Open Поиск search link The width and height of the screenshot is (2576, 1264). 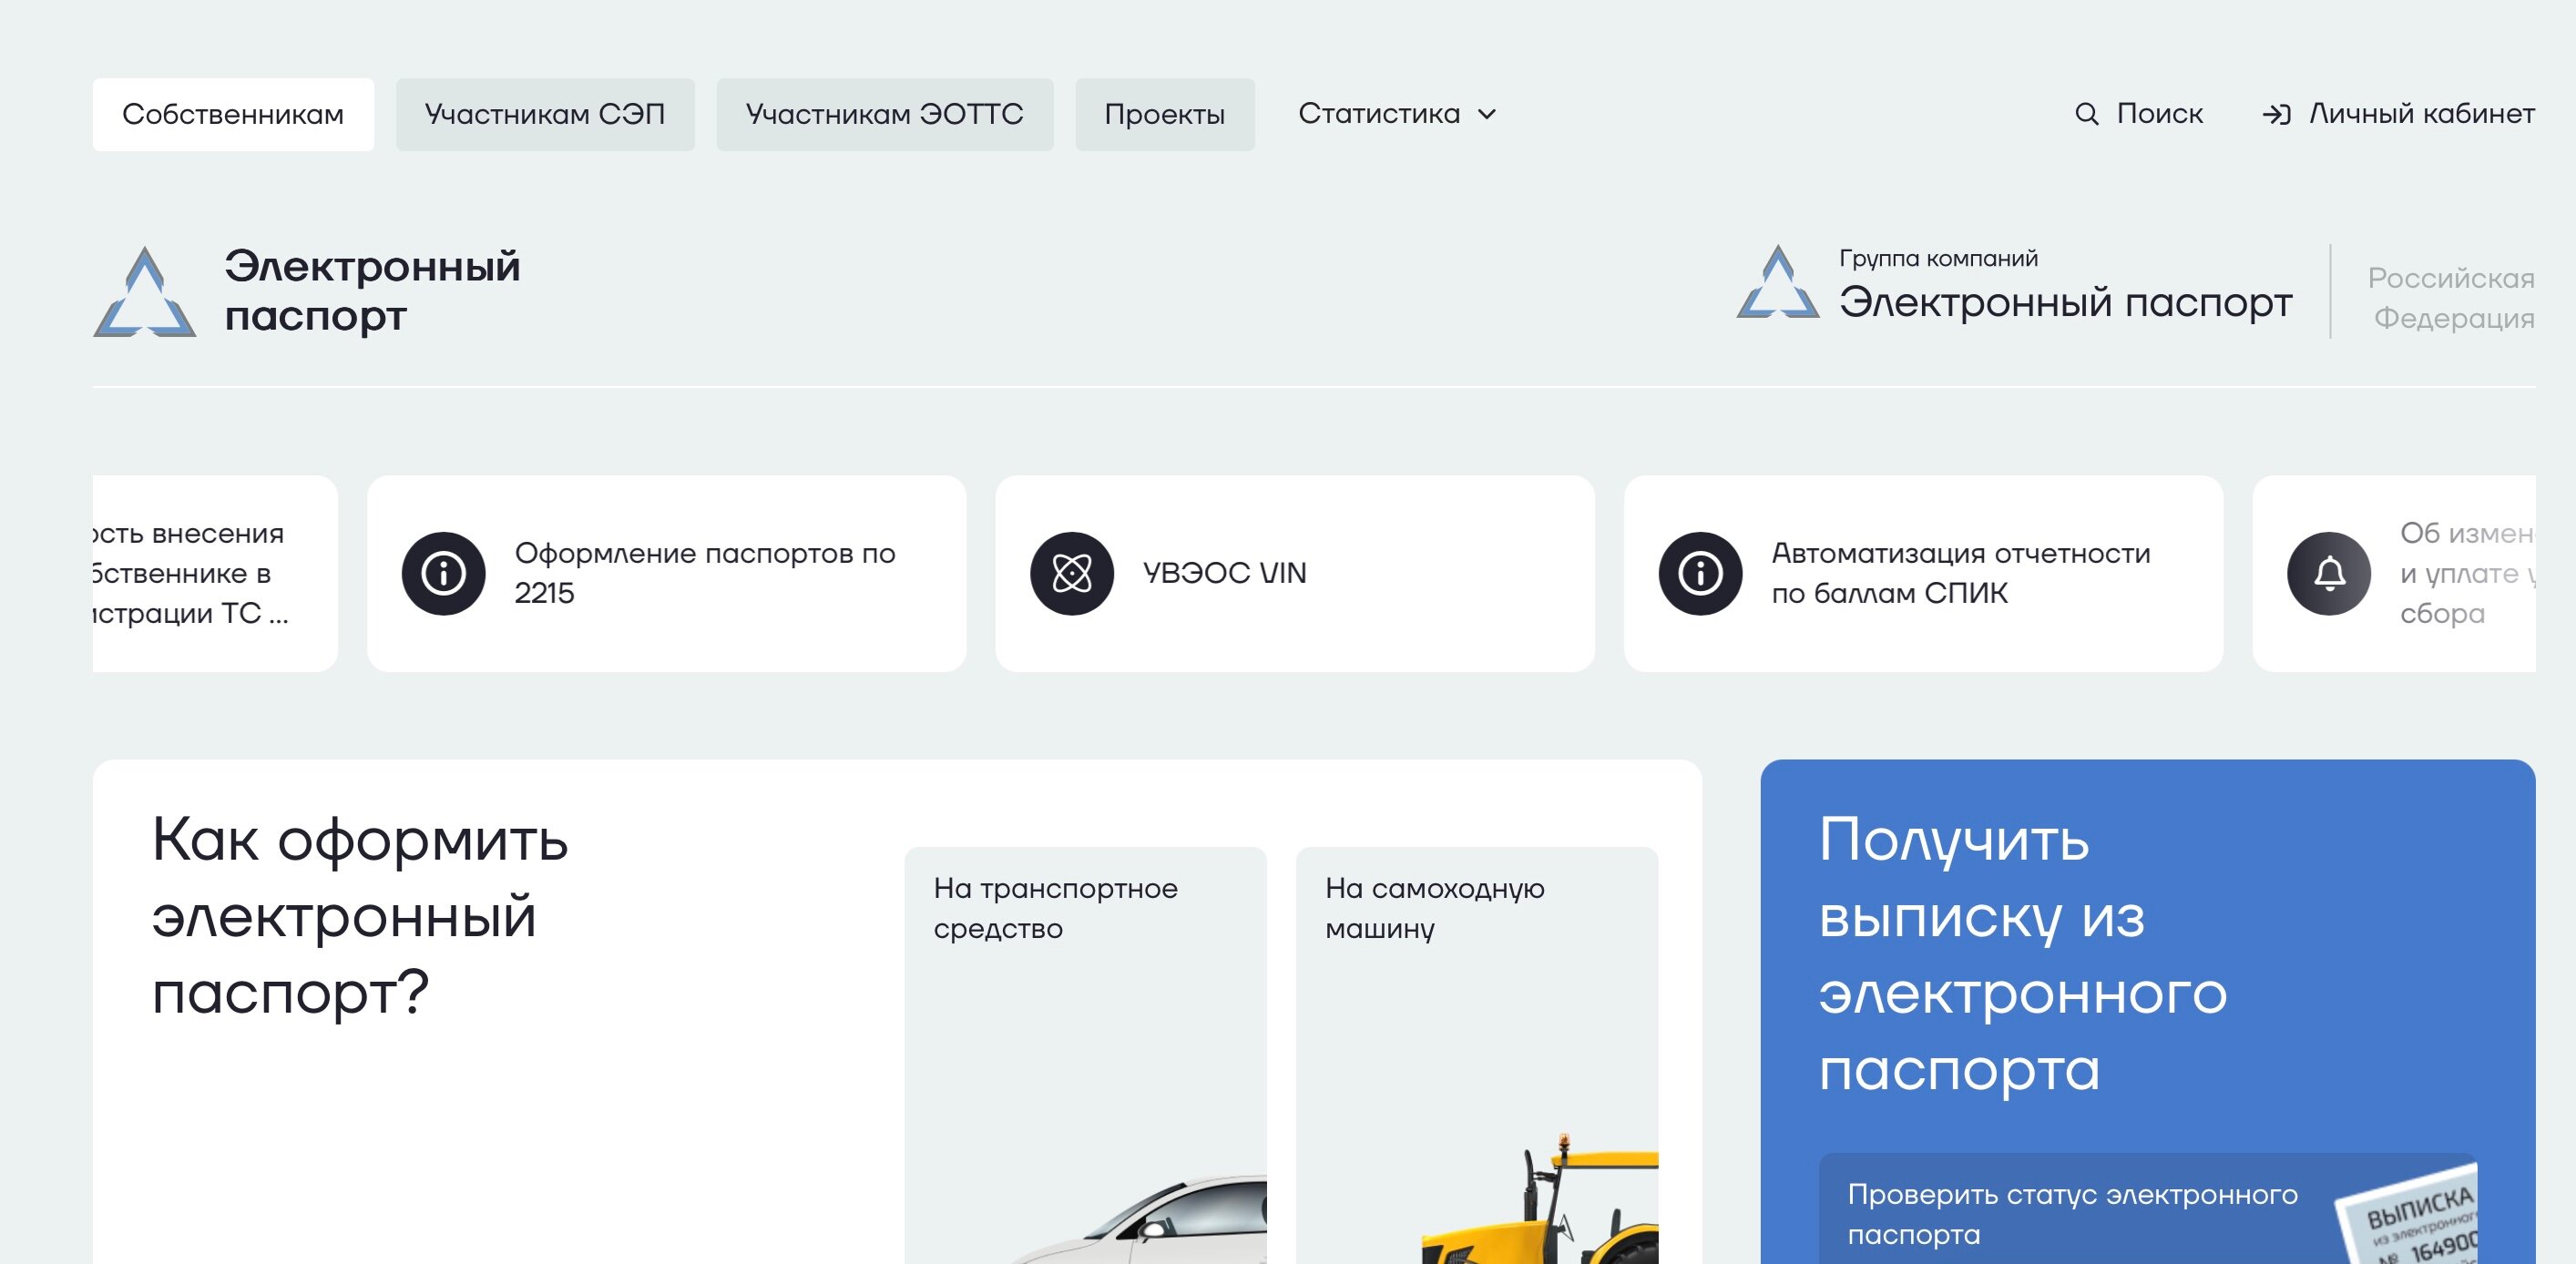pos(2138,114)
